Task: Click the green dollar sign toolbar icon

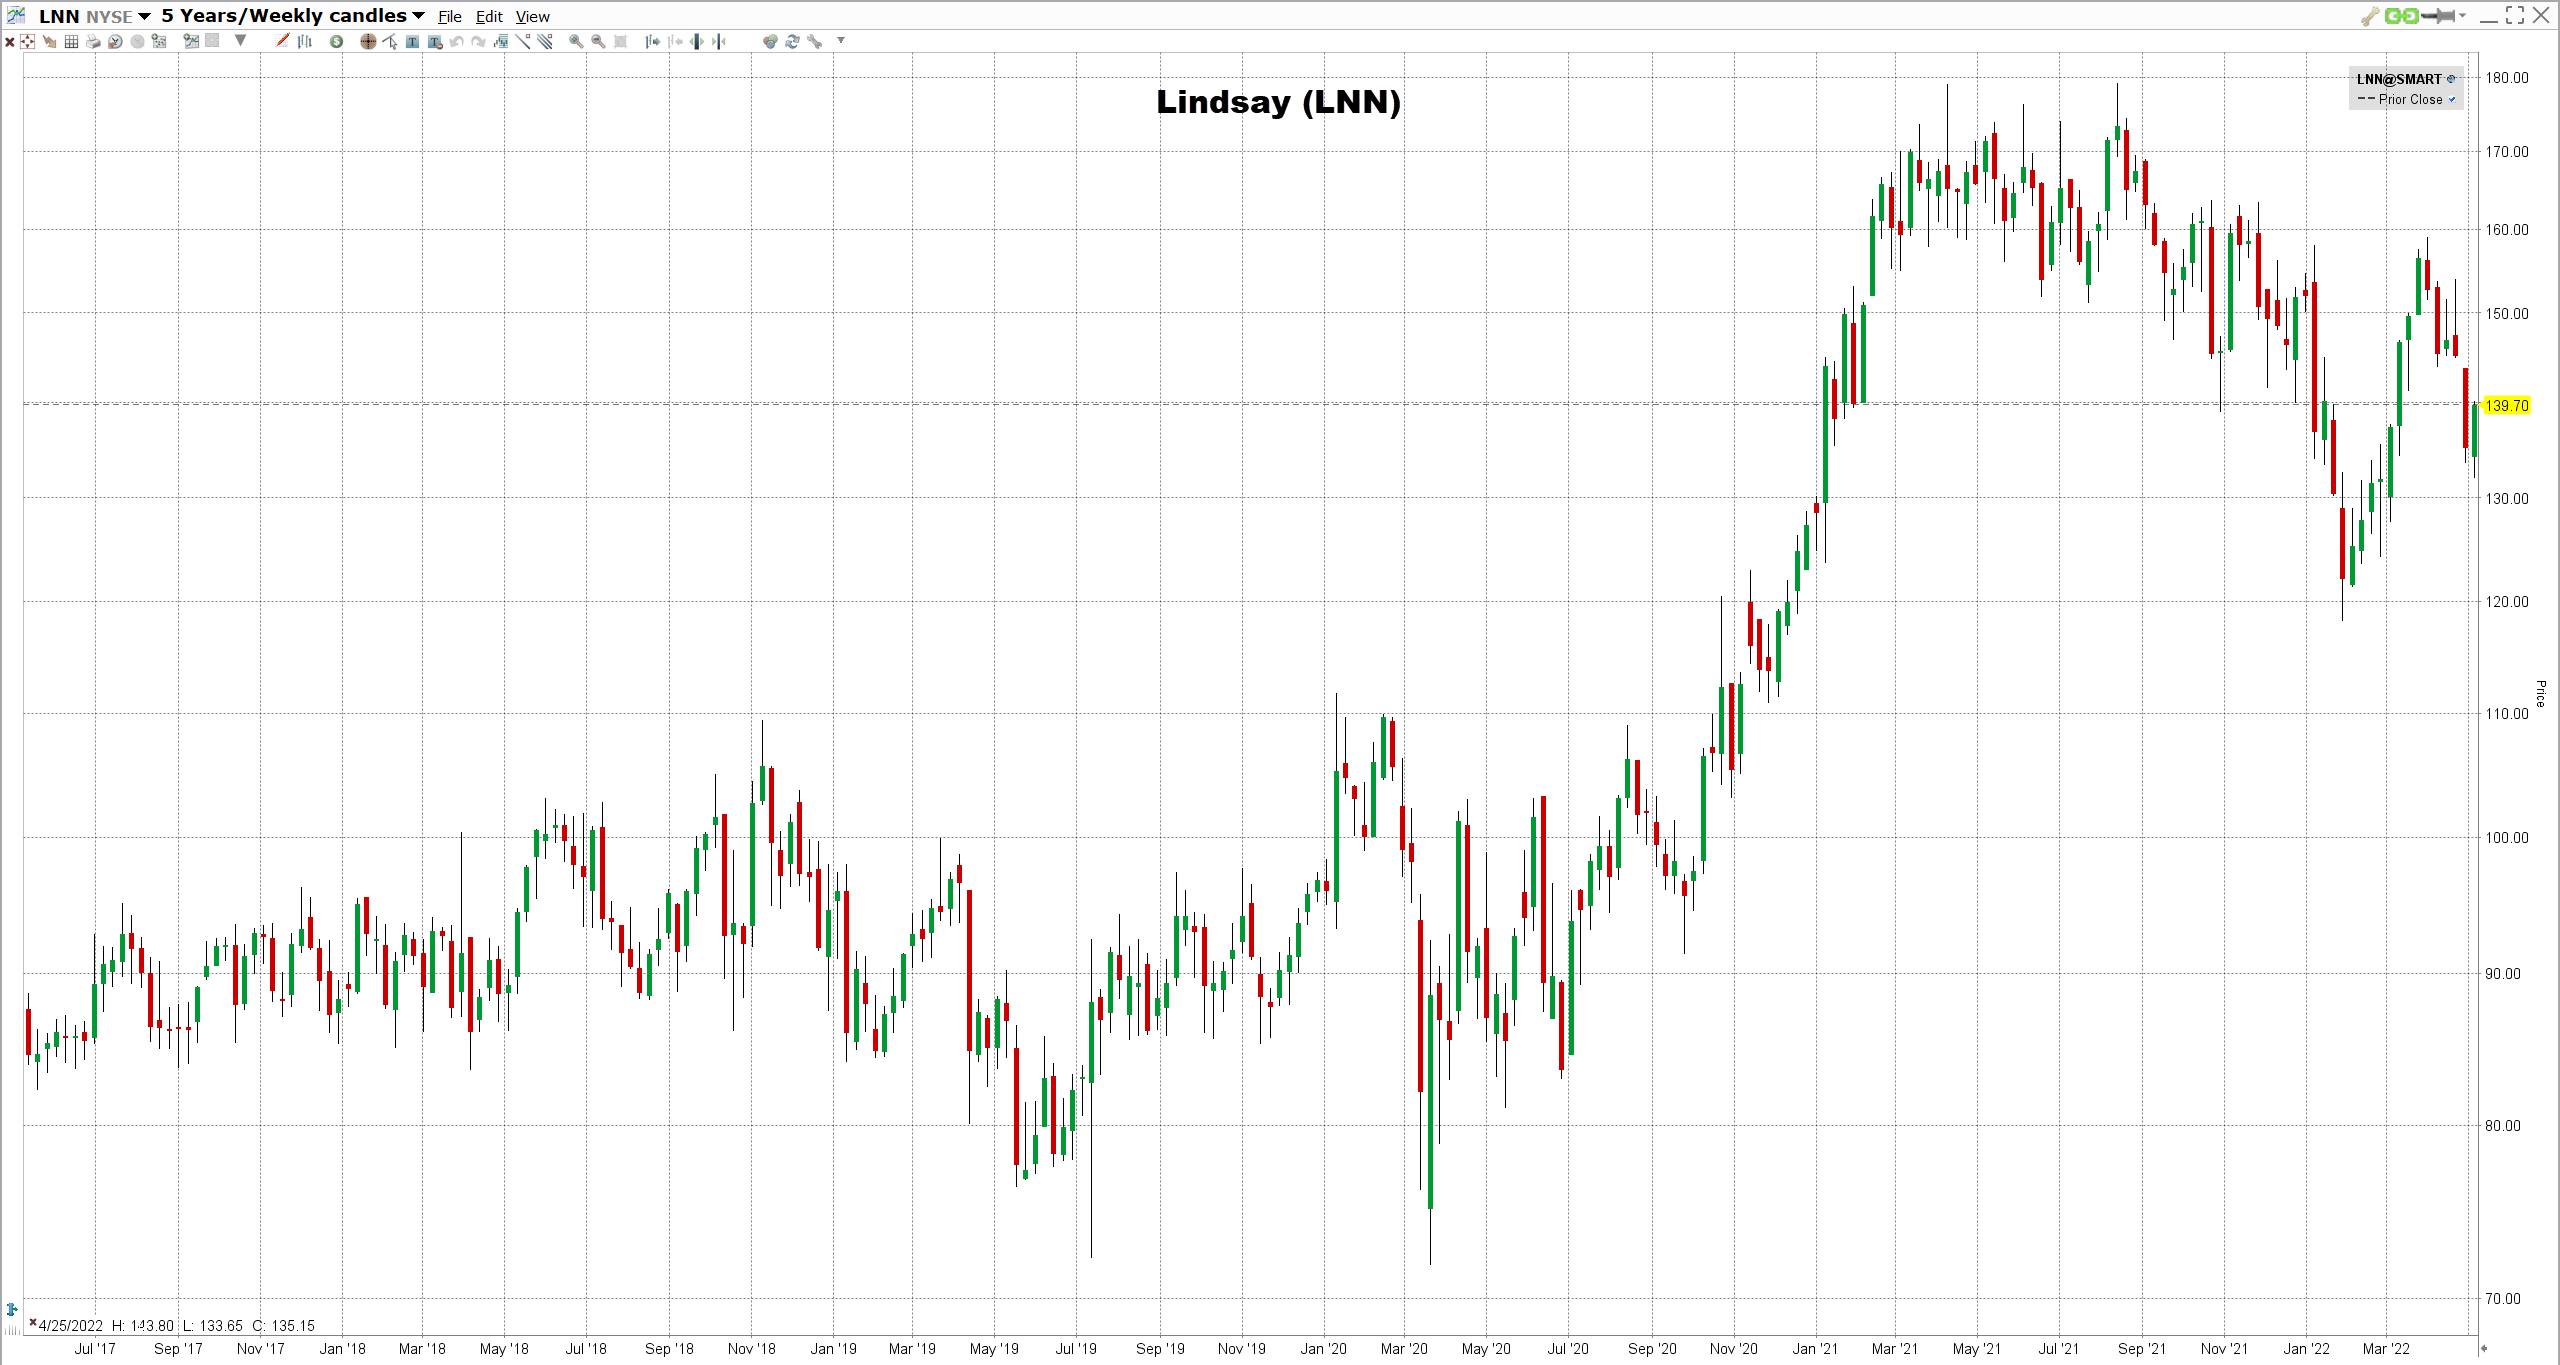Action: (336, 41)
